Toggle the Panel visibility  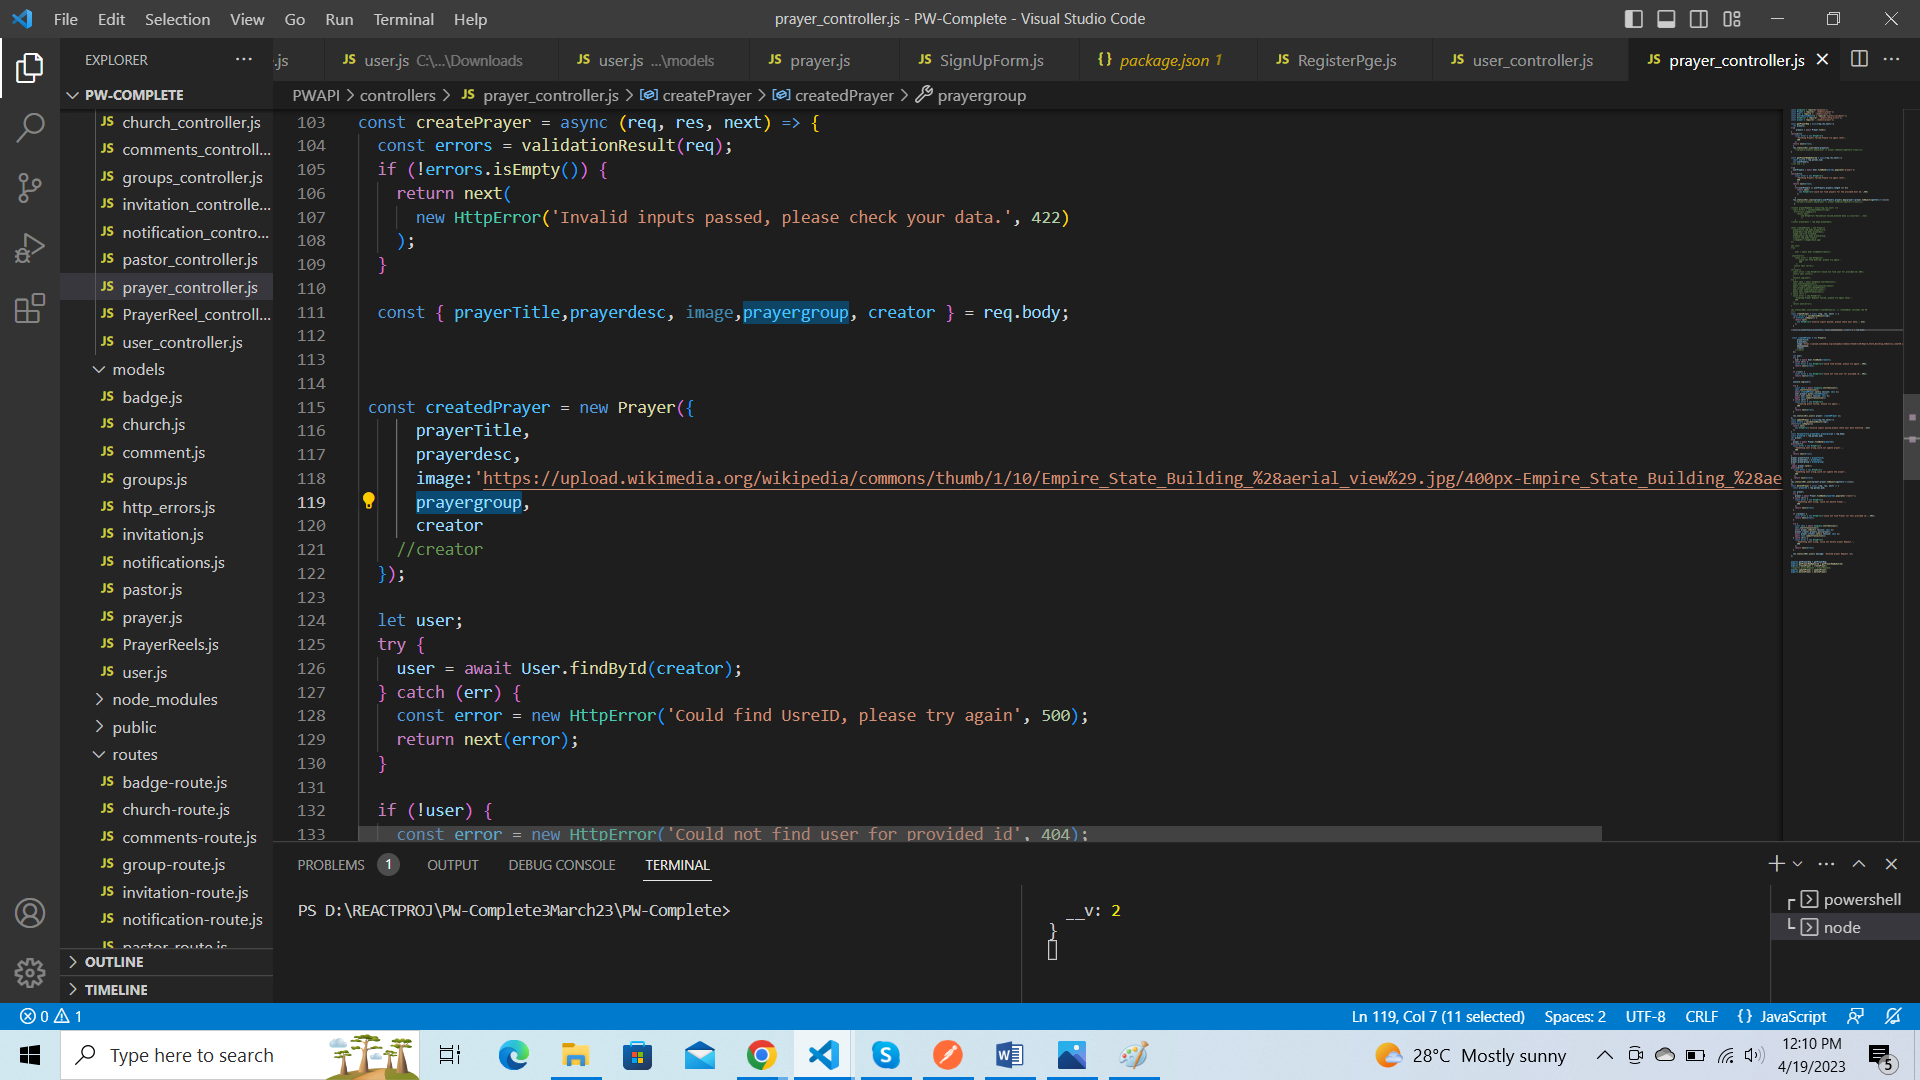[1665, 18]
